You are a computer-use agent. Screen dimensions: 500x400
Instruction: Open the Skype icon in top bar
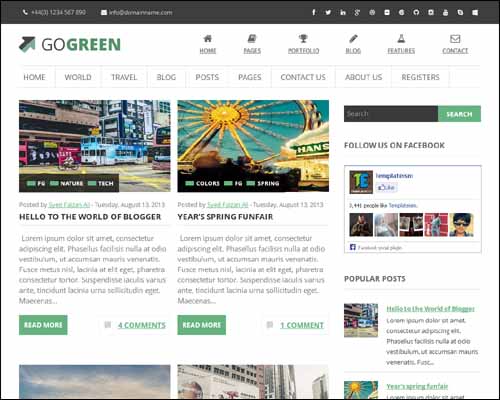460,12
